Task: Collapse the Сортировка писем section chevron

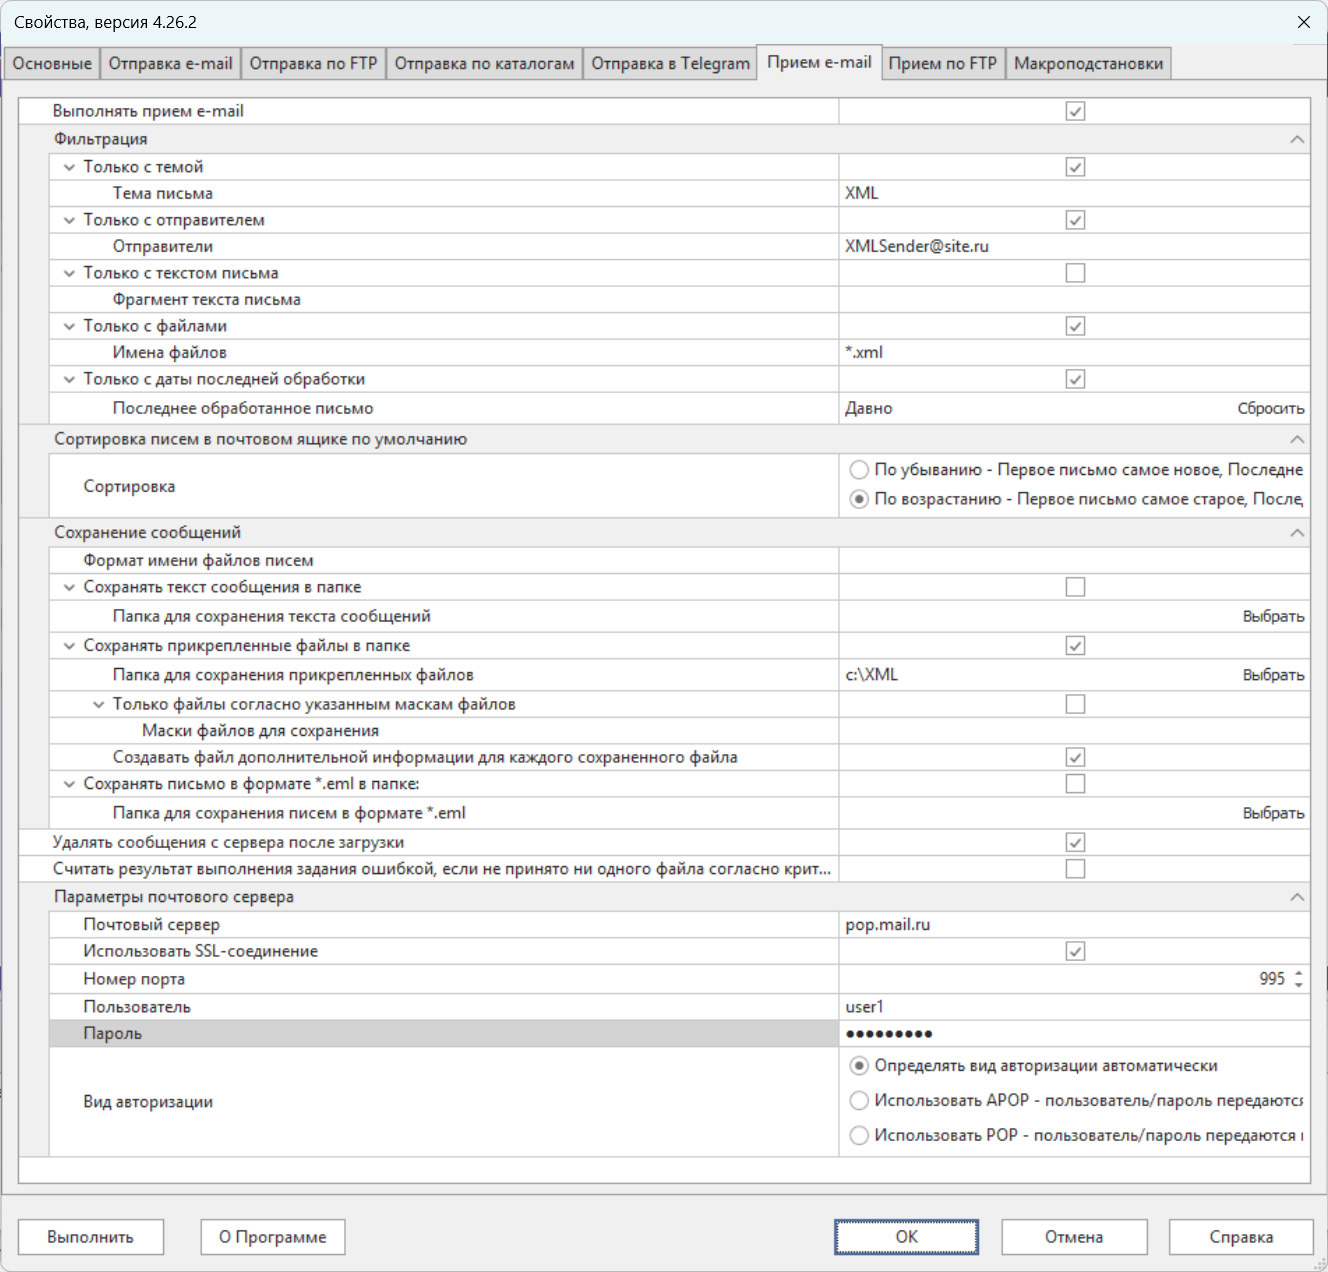Action: pos(1297,439)
